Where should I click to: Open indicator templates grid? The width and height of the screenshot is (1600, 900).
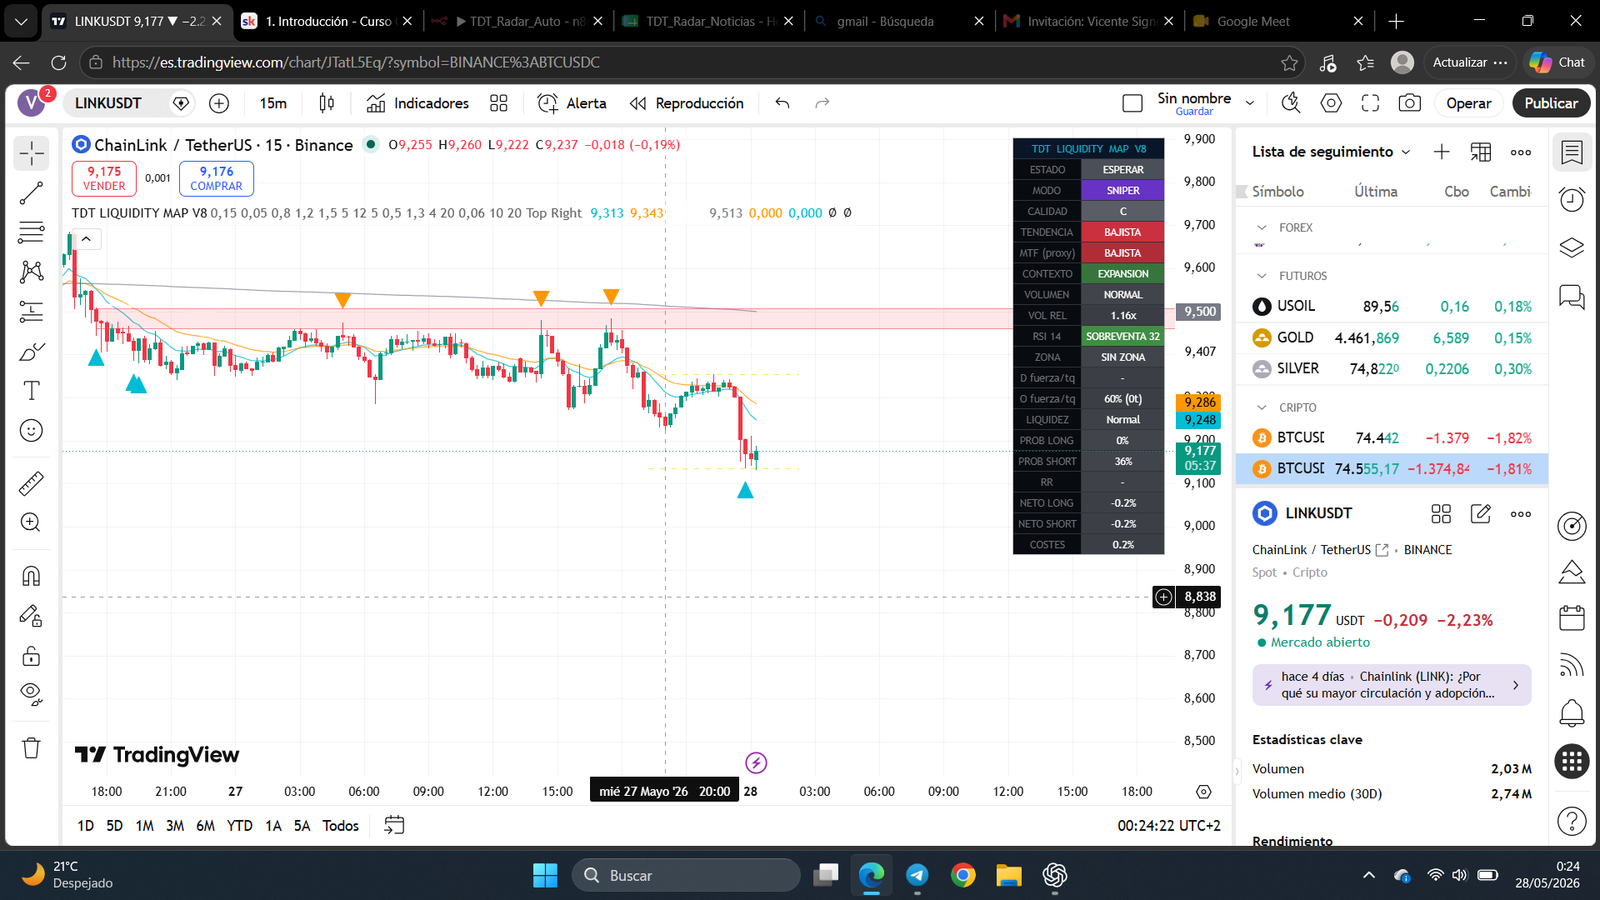[x=499, y=103]
